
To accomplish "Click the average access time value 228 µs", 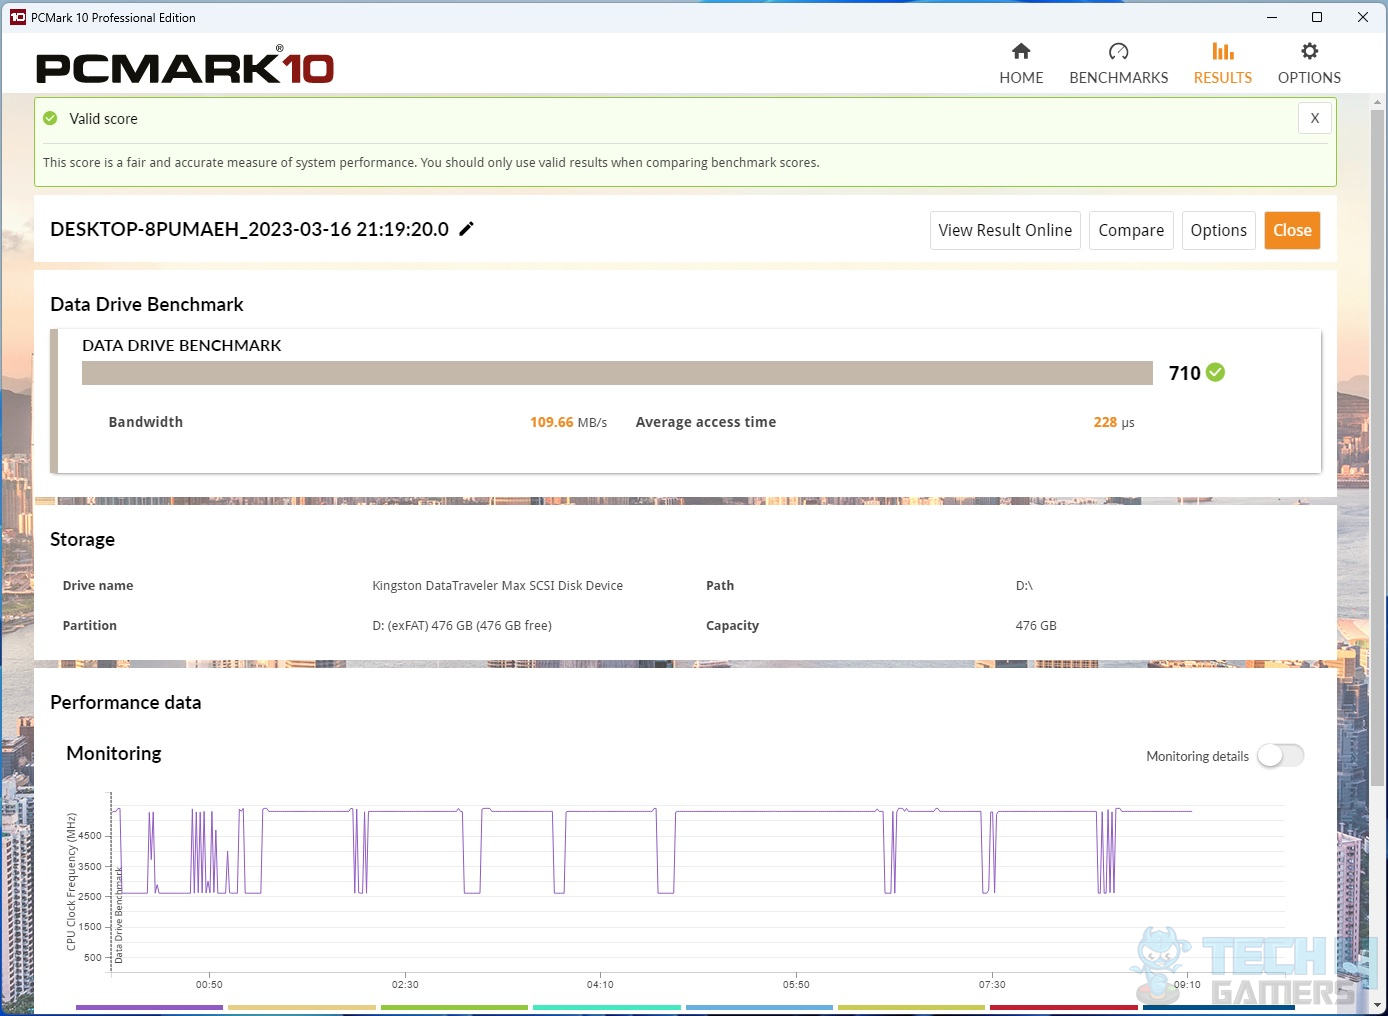I will click(1114, 422).
